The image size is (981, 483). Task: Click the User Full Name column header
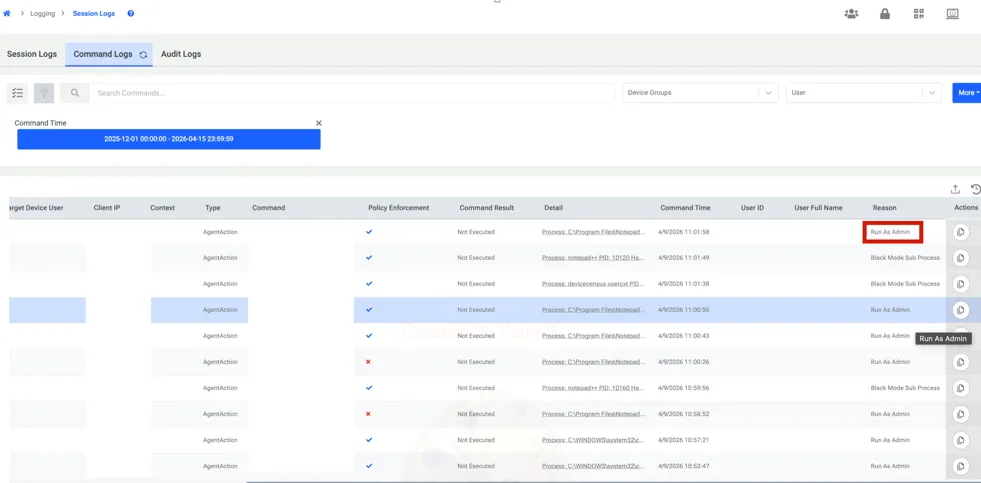point(818,208)
